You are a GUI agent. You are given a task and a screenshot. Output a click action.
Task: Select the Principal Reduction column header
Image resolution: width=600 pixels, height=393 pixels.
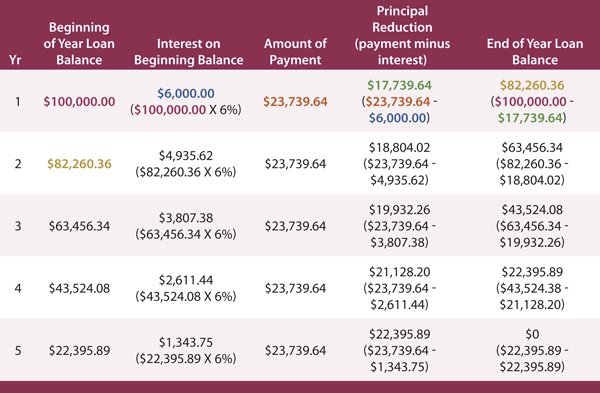tap(402, 35)
